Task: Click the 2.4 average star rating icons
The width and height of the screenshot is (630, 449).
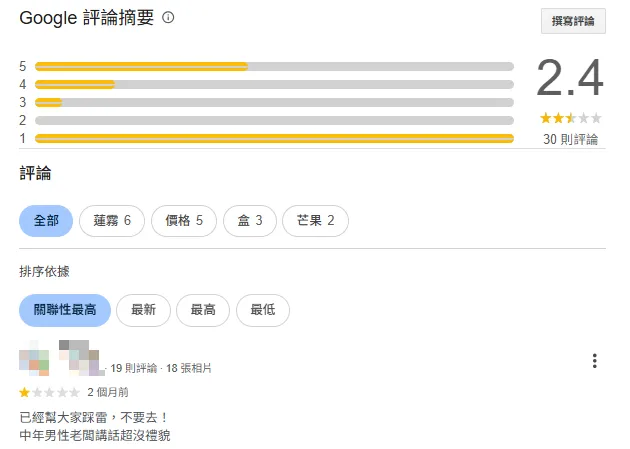Action: point(571,118)
